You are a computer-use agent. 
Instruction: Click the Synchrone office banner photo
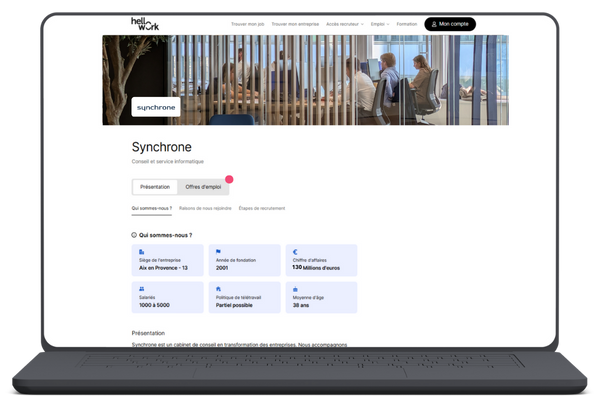305,80
